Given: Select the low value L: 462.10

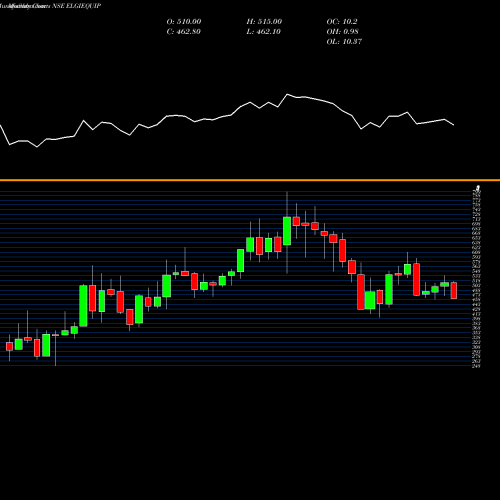Looking at the screenshot, I should pyautogui.click(x=263, y=31).
